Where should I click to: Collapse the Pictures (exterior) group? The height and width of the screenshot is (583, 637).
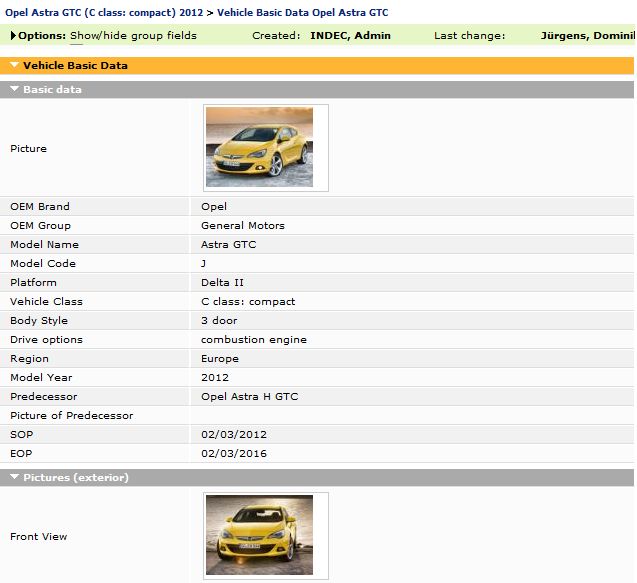pyautogui.click(x=15, y=477)
